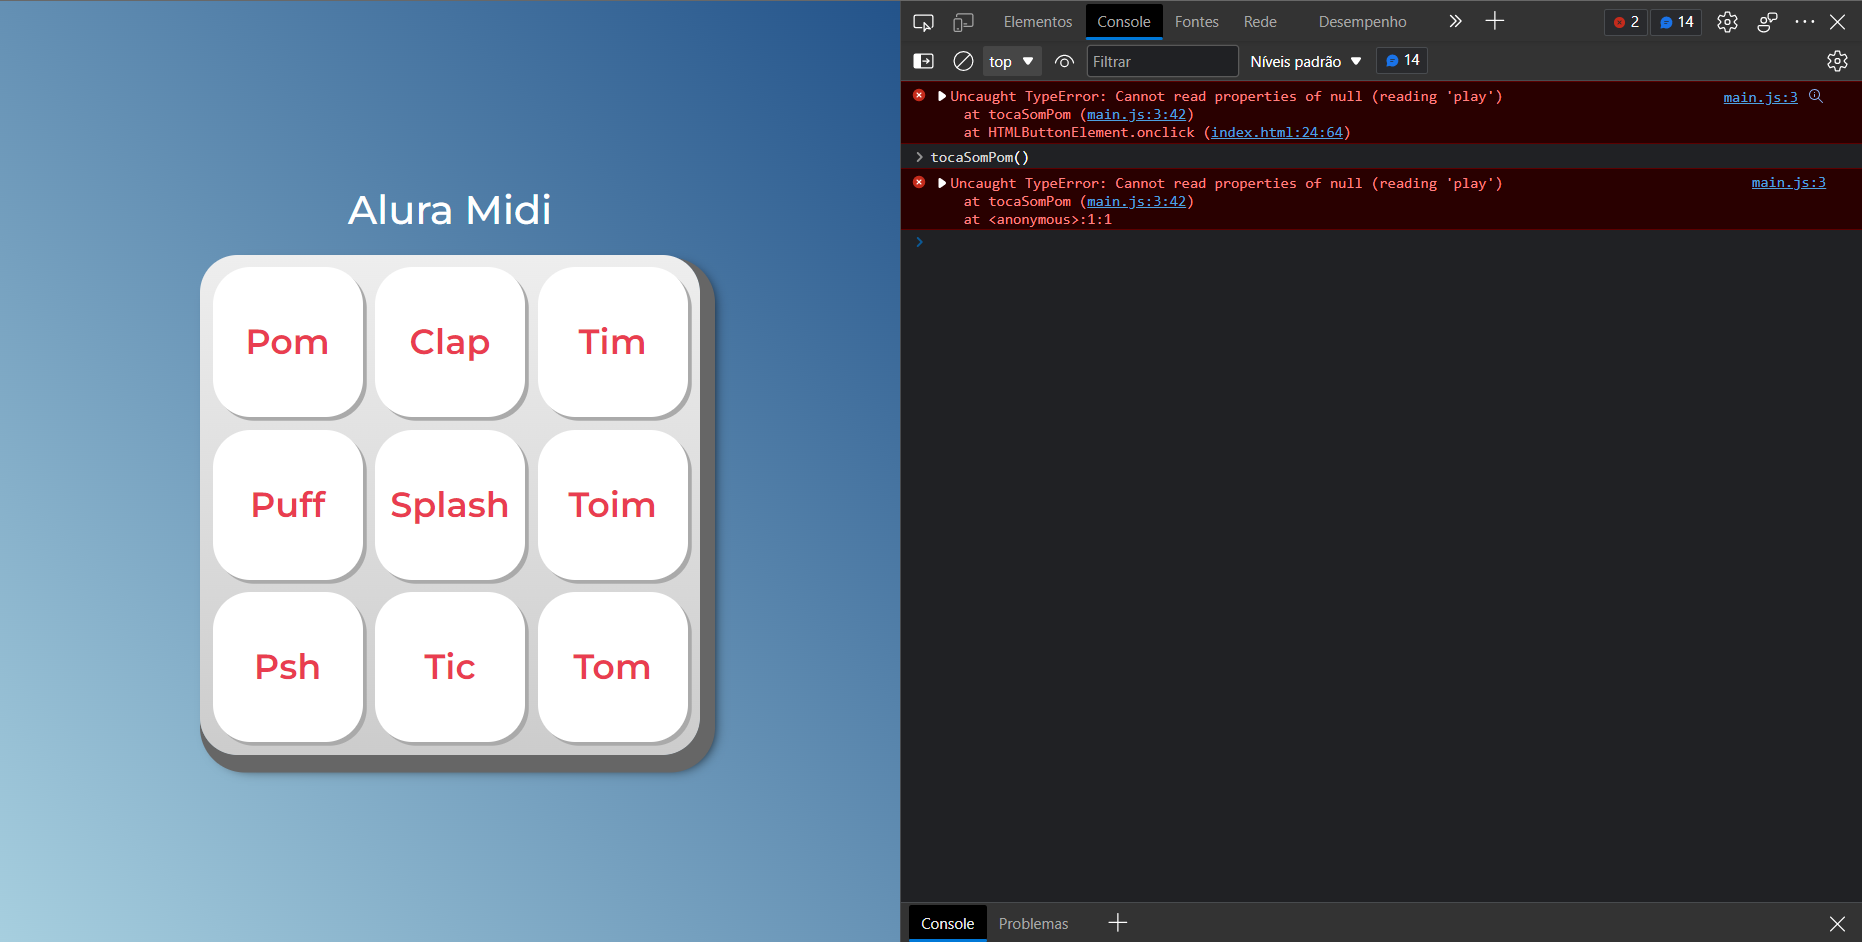This screenshot has width=1862, height=942.
Task: Expand the first Uncaught TypeError message
Action: point(942,96)
